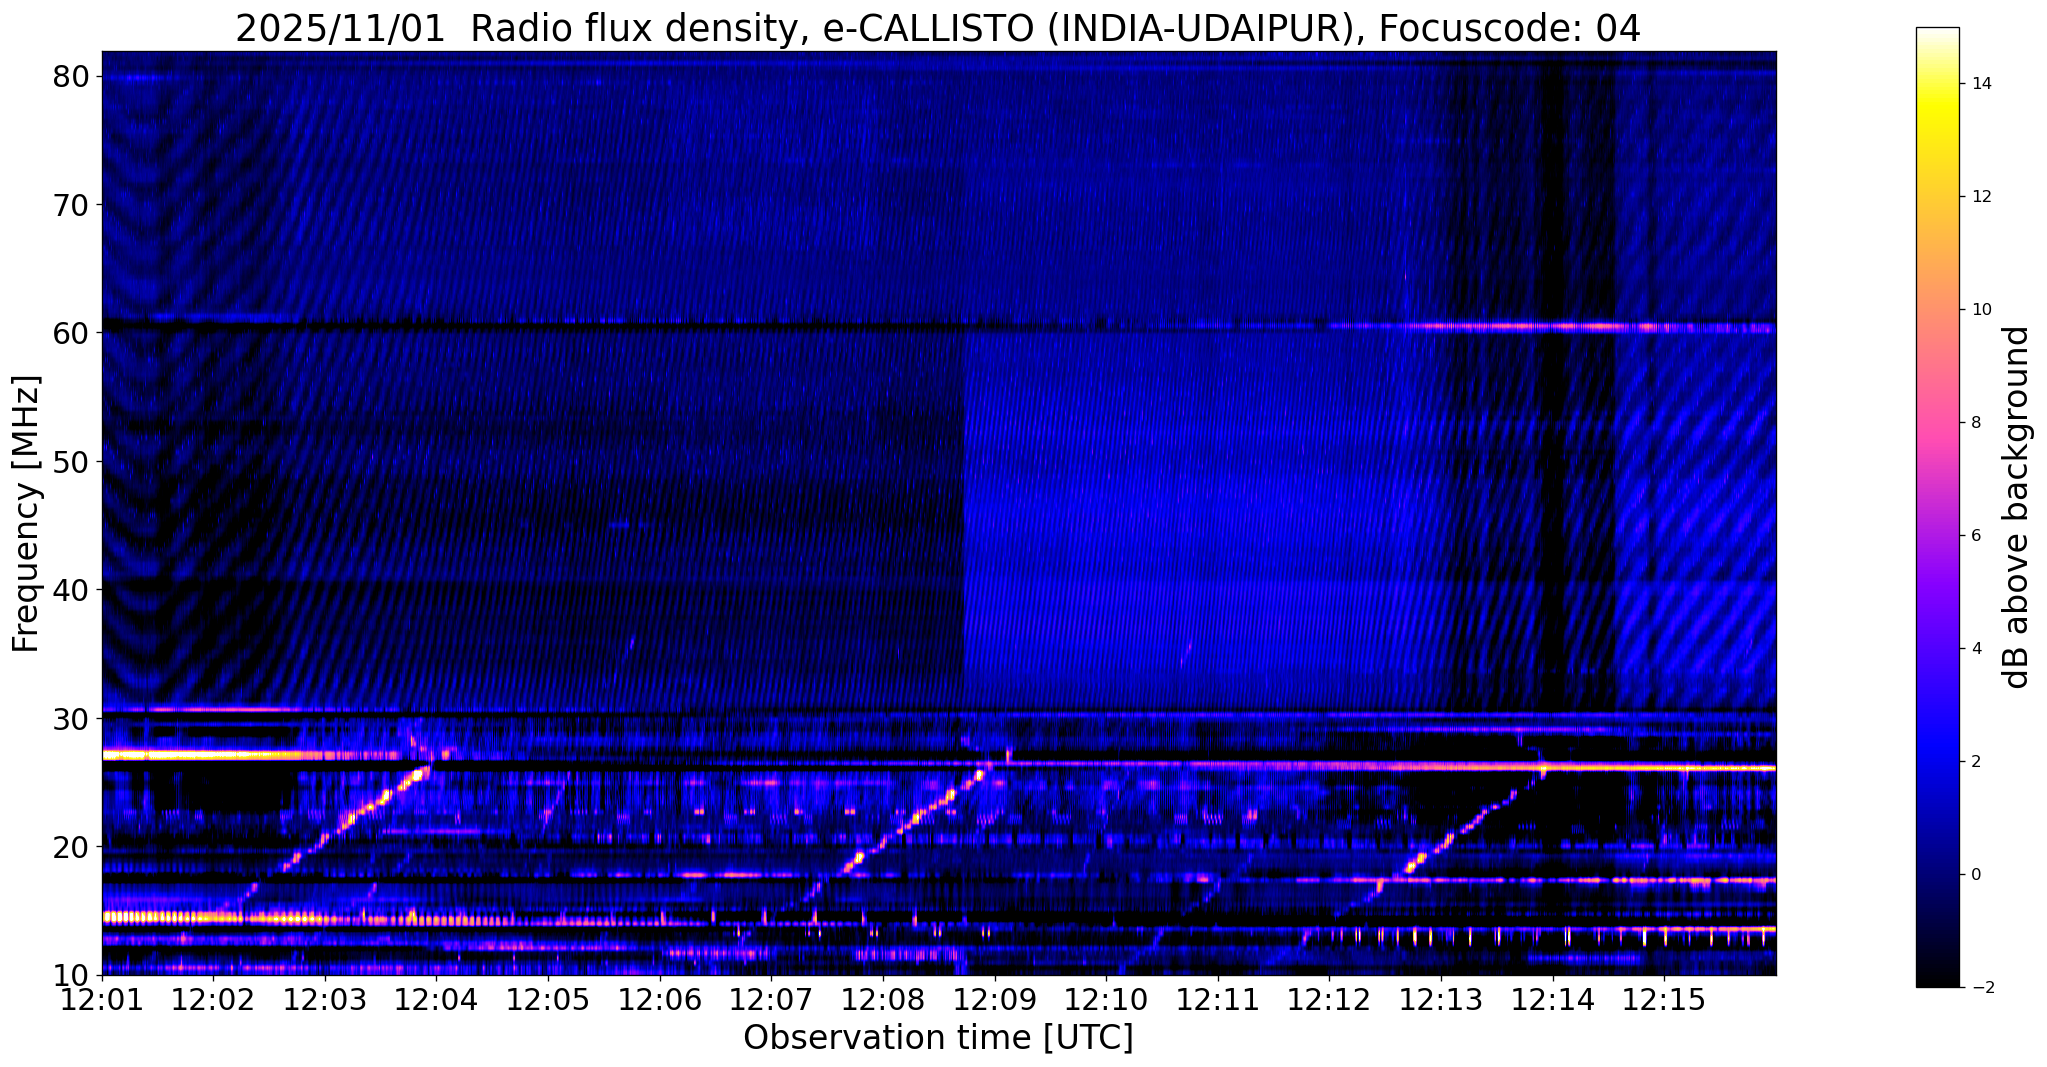Click the 12:01 time tick label
Image resolution: width=2047 pixels, height=1067 pixels.
pos(102,1001)
